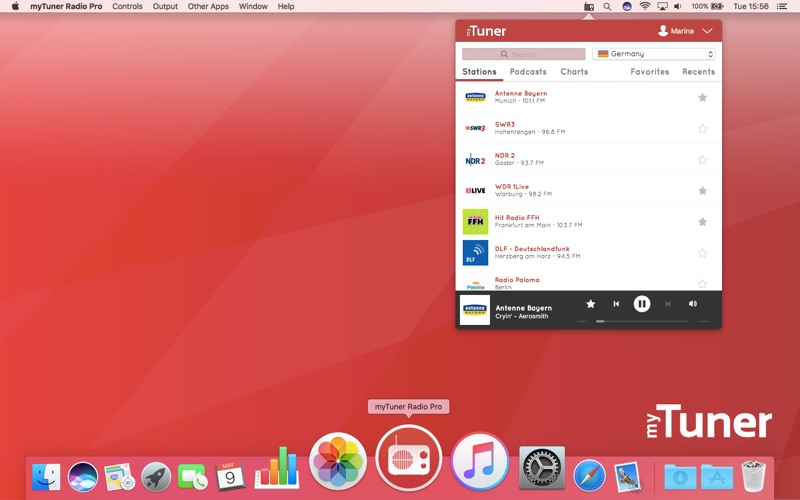
Task: Open the Window menu
Action: [x=253, y=7]
